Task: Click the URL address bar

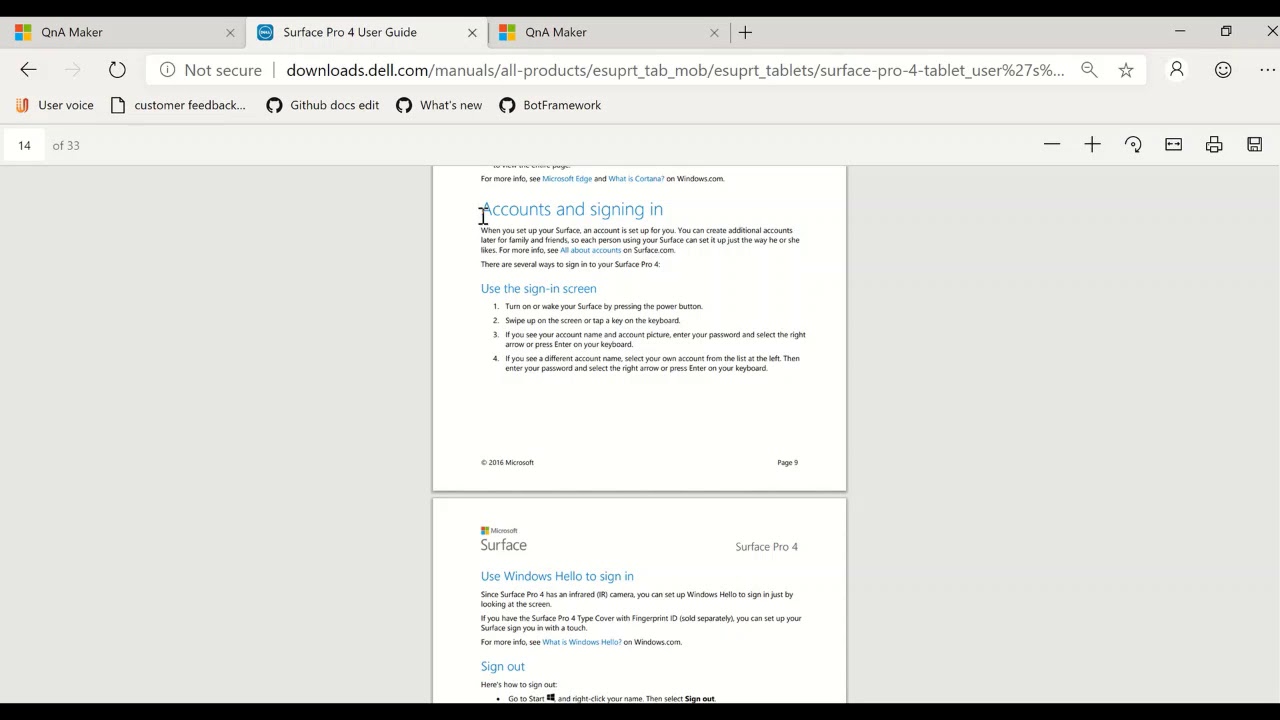Action: pos(675,70)
